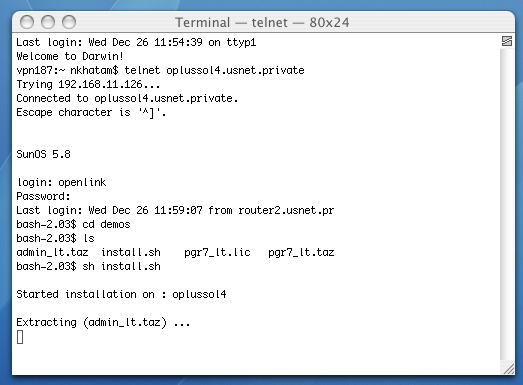Click the vertical scrollbar track
This screenshot has height=385, width=523.
(x=507, y=204)
